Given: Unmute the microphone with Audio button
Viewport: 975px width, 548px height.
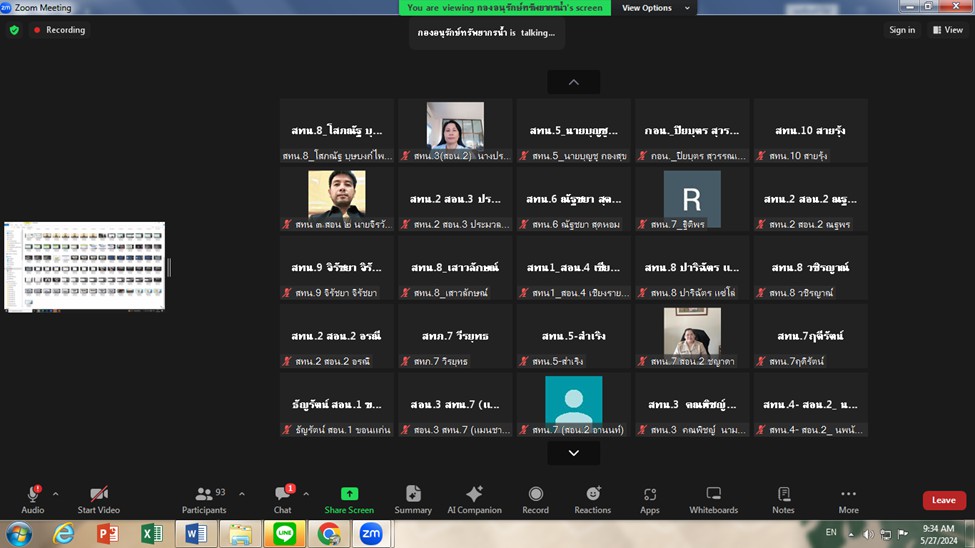Looking at the screenshot, I should tap(33, 499).
